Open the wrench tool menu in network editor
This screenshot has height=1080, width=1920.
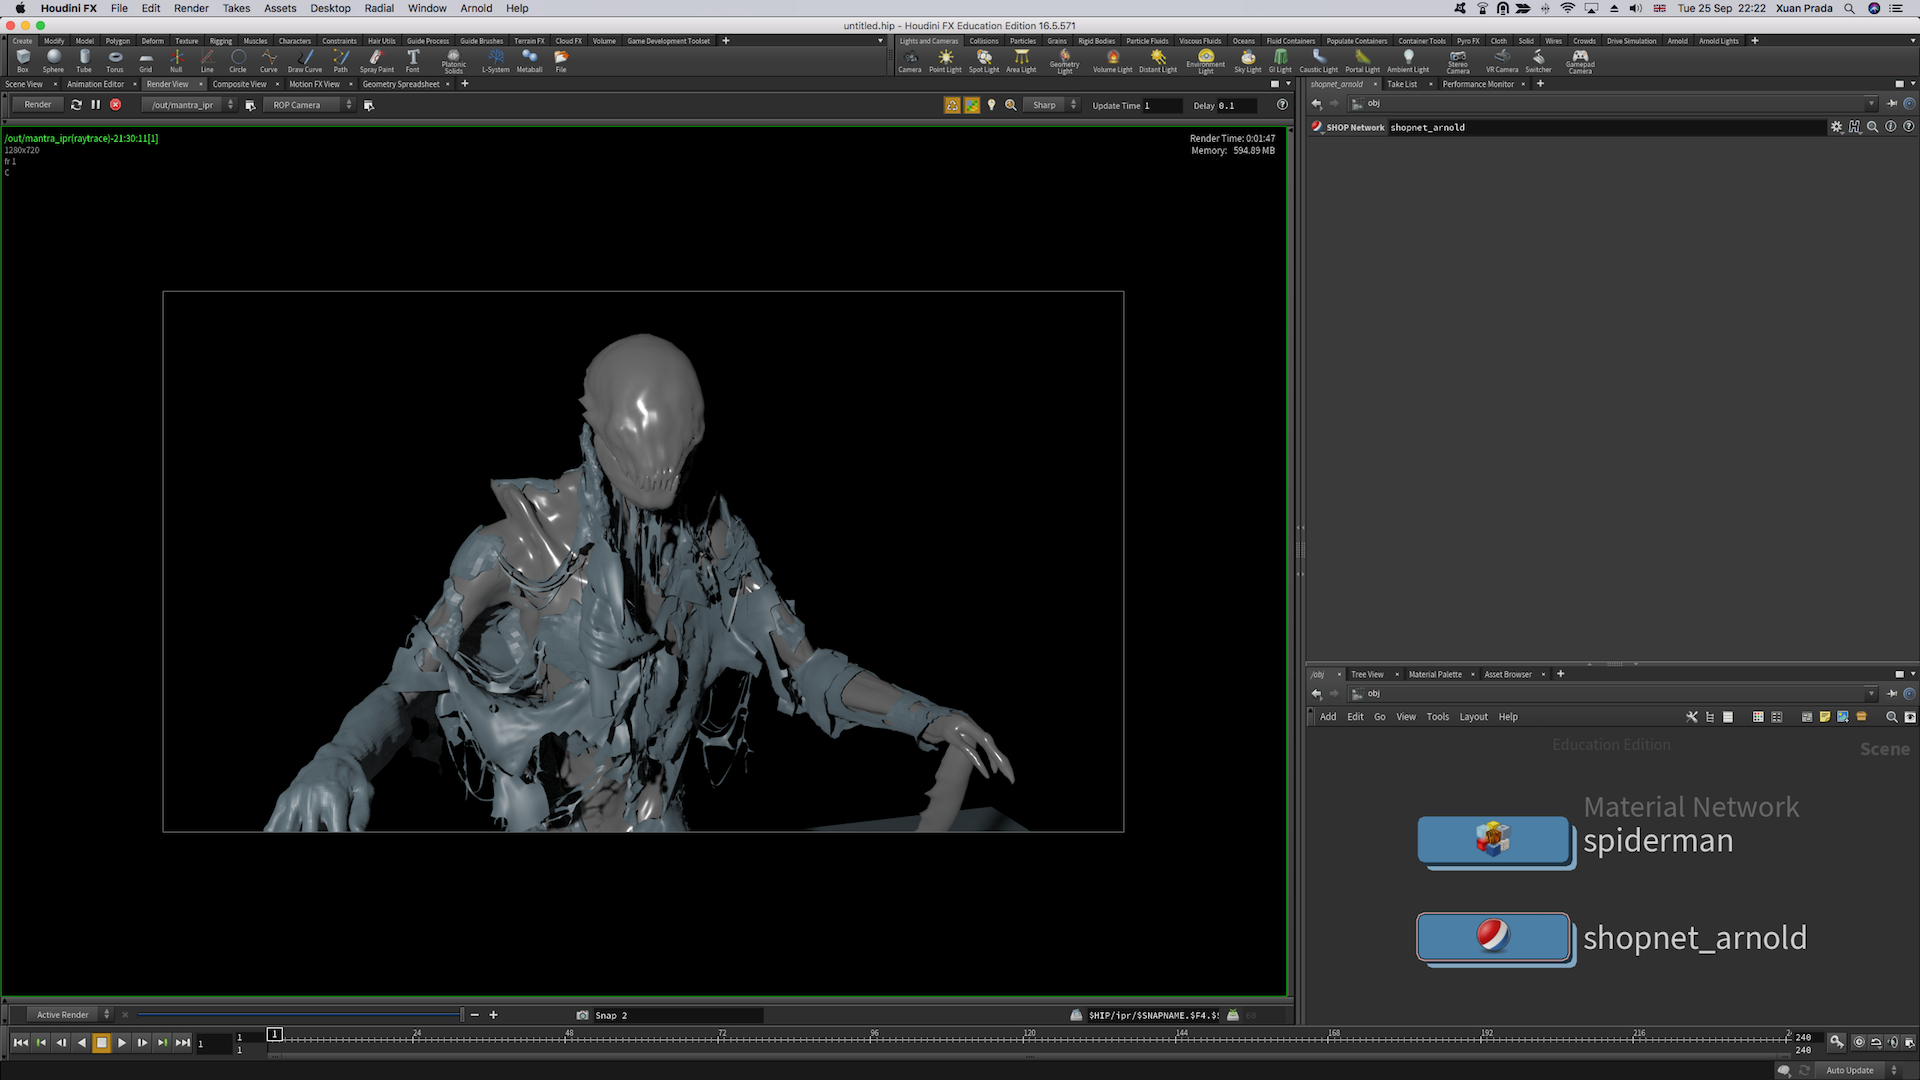[x=1692, y=717]
